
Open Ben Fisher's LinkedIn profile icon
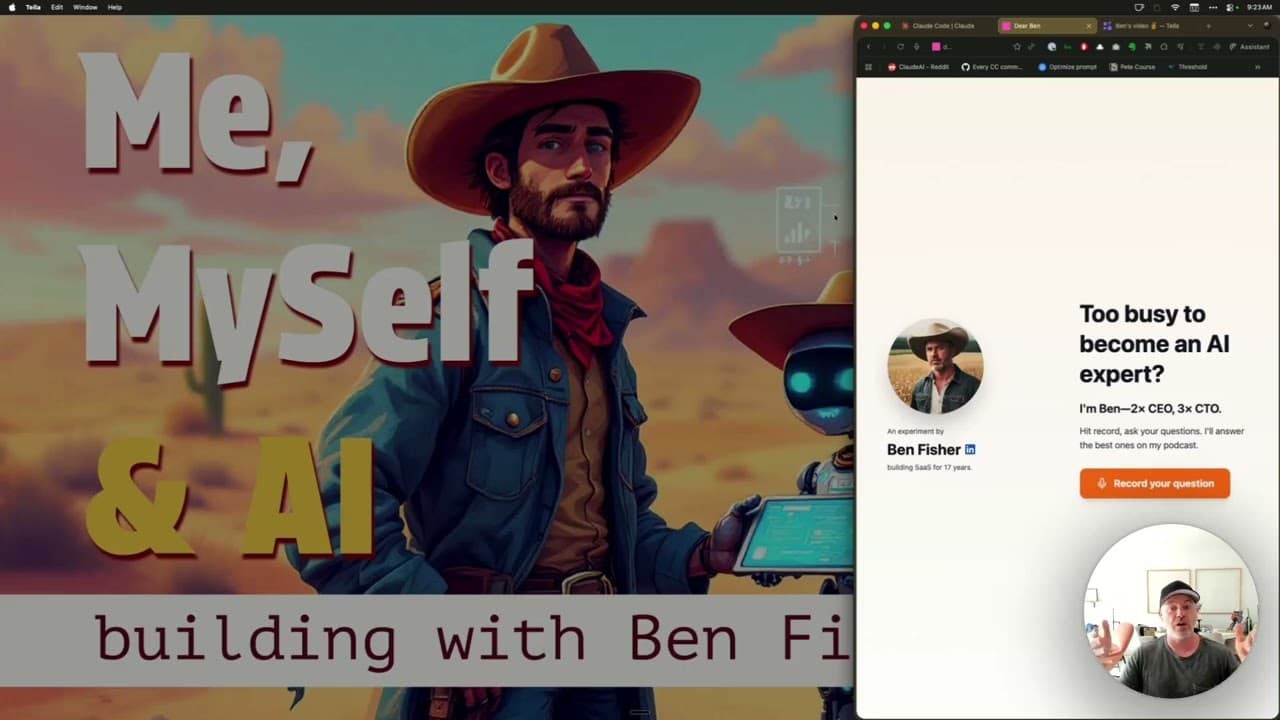tap(970, 450)
